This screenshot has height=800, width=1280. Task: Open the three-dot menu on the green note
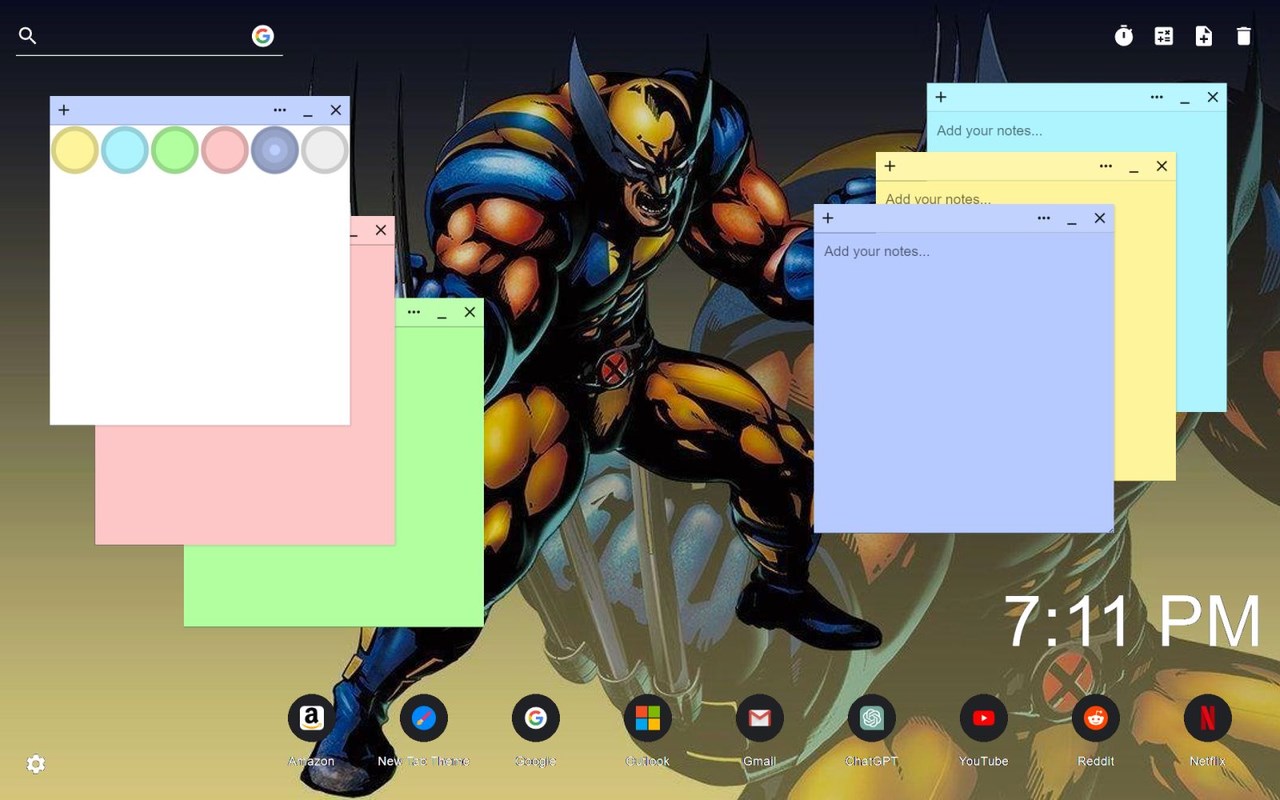414,312
